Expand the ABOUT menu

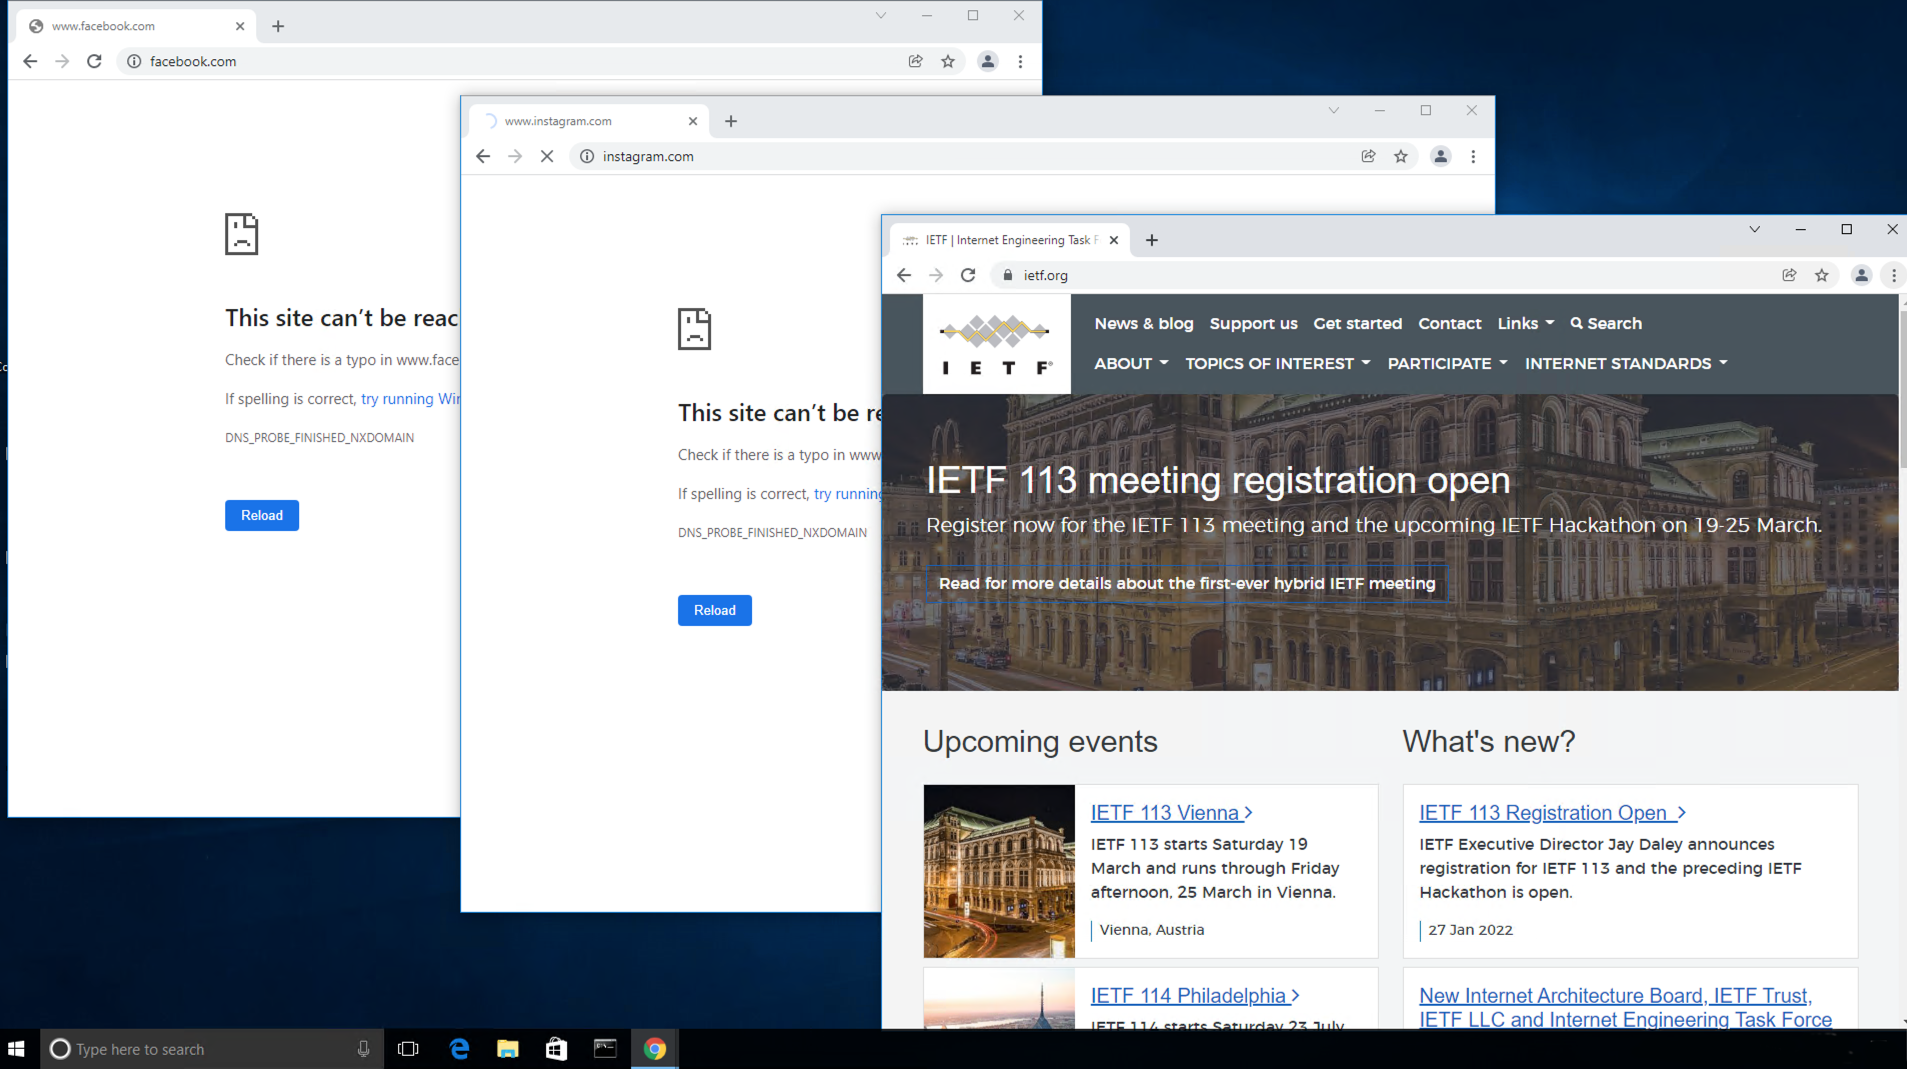pyautogui.click(x=1131, y=363)
